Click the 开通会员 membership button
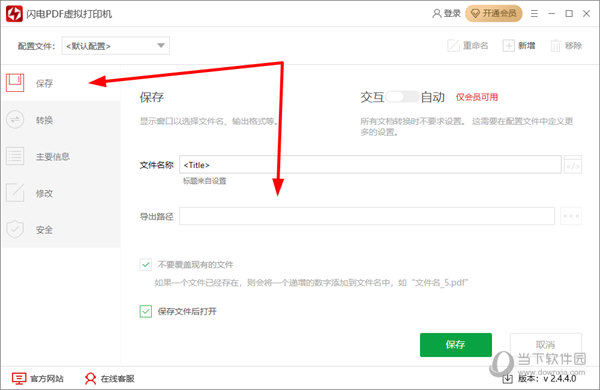600x390 pixels. coord(494,13)
